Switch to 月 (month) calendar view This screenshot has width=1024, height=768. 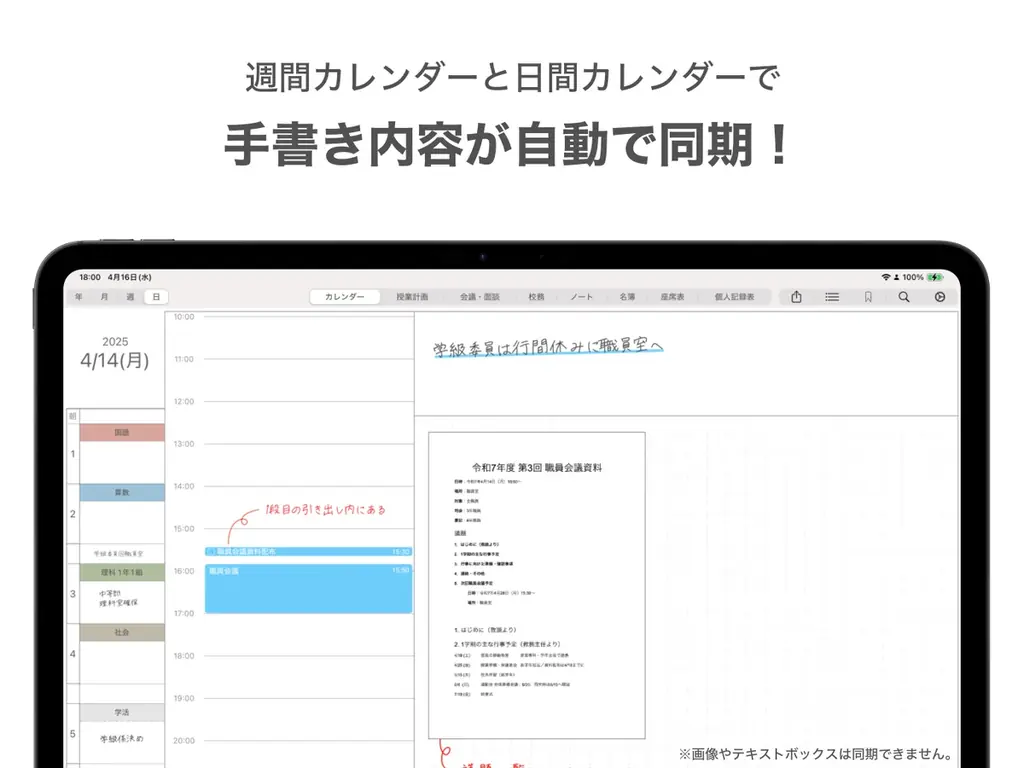(x=104, y=296)
